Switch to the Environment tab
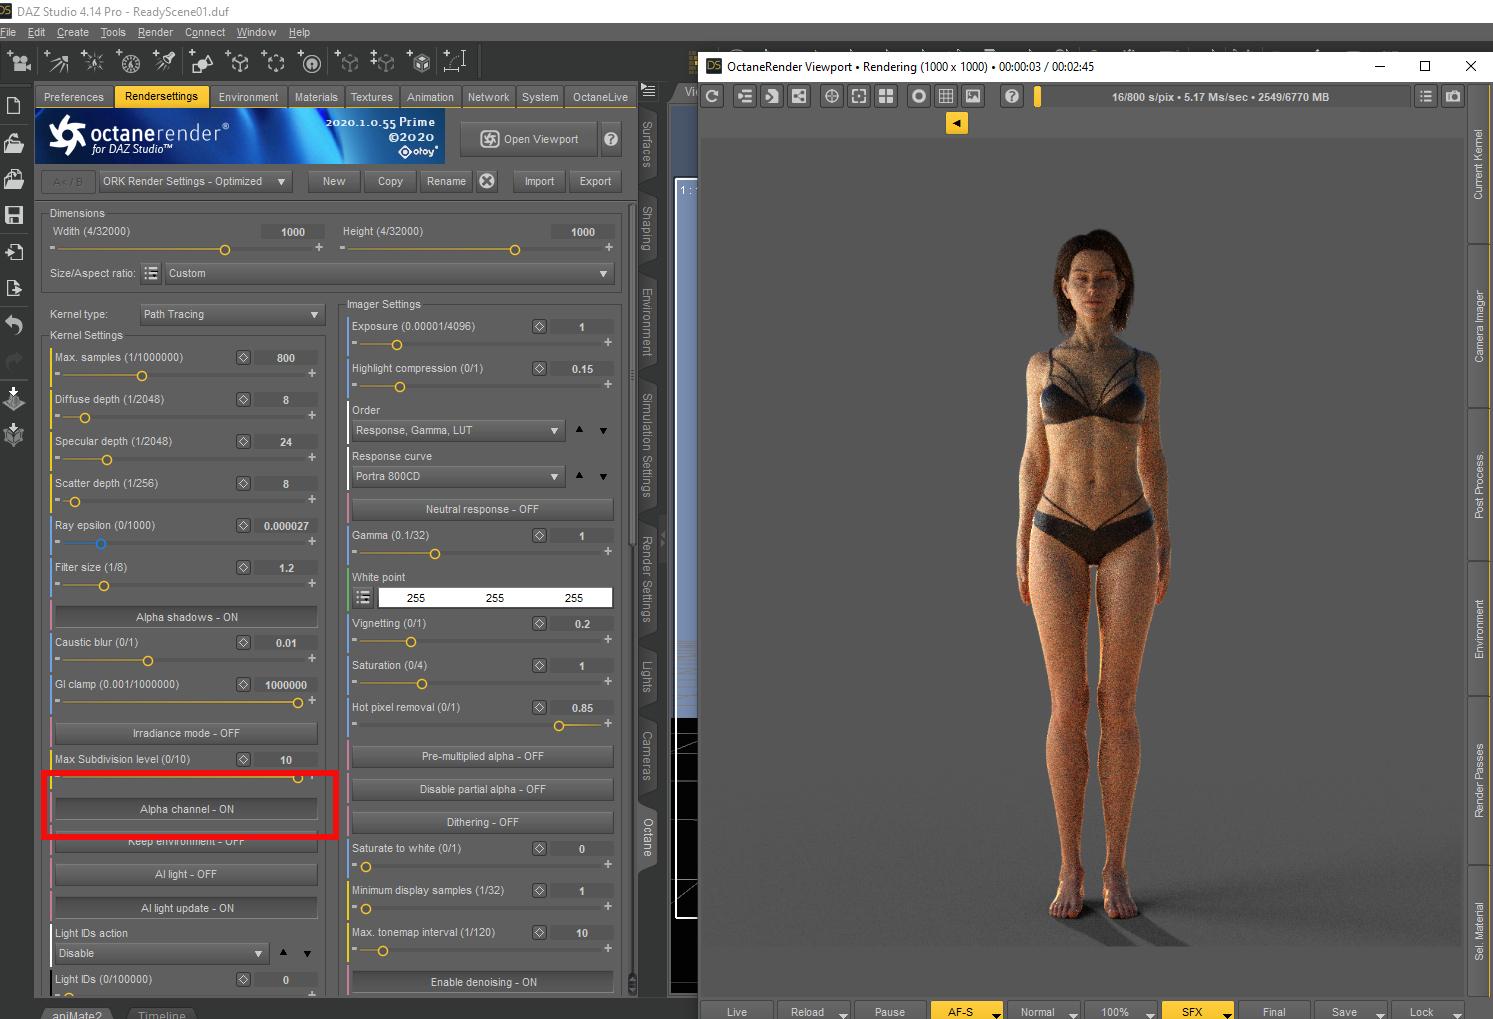This screenshot has height=1019, width=1493. (x=248, y=97)
